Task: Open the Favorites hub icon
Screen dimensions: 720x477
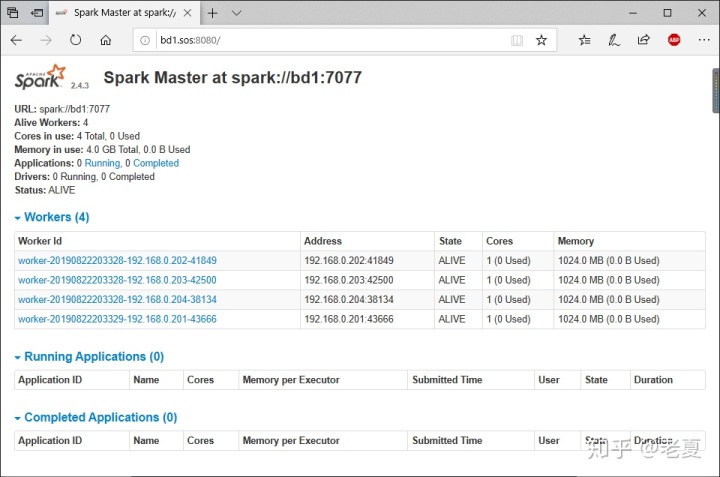Action: tap(585, 40)
